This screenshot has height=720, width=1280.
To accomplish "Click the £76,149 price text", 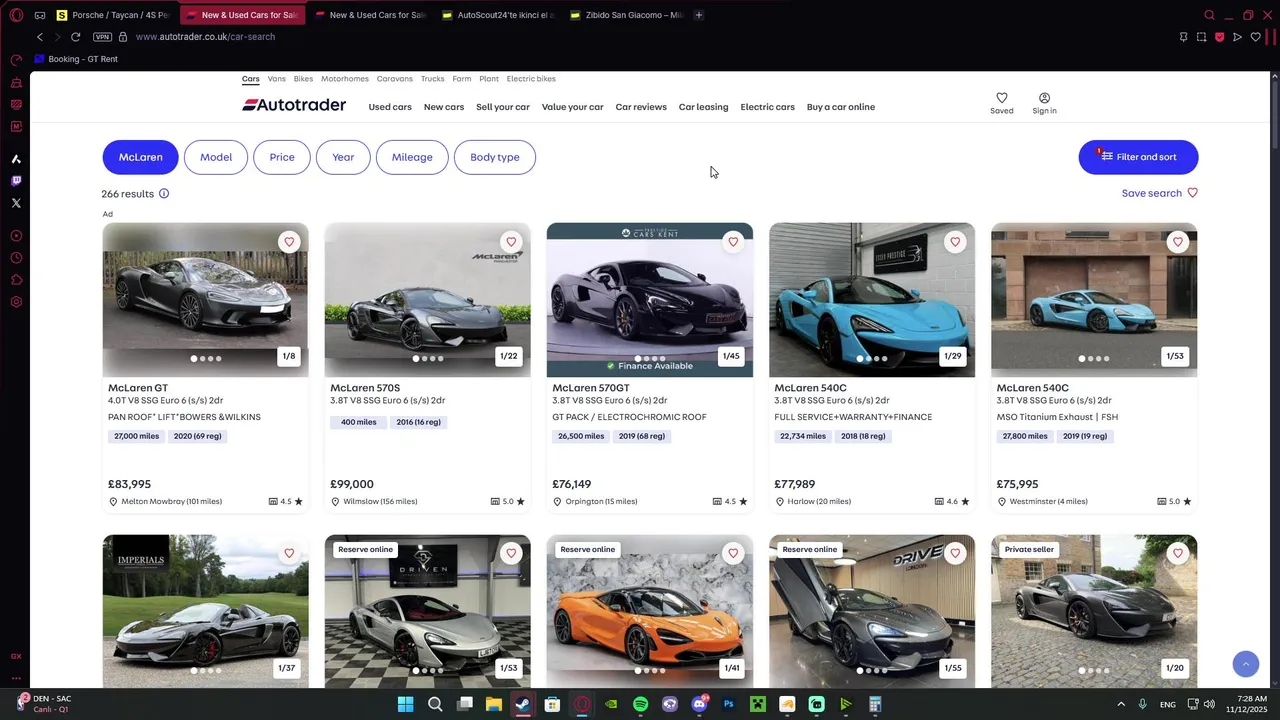I will [572, 484].
